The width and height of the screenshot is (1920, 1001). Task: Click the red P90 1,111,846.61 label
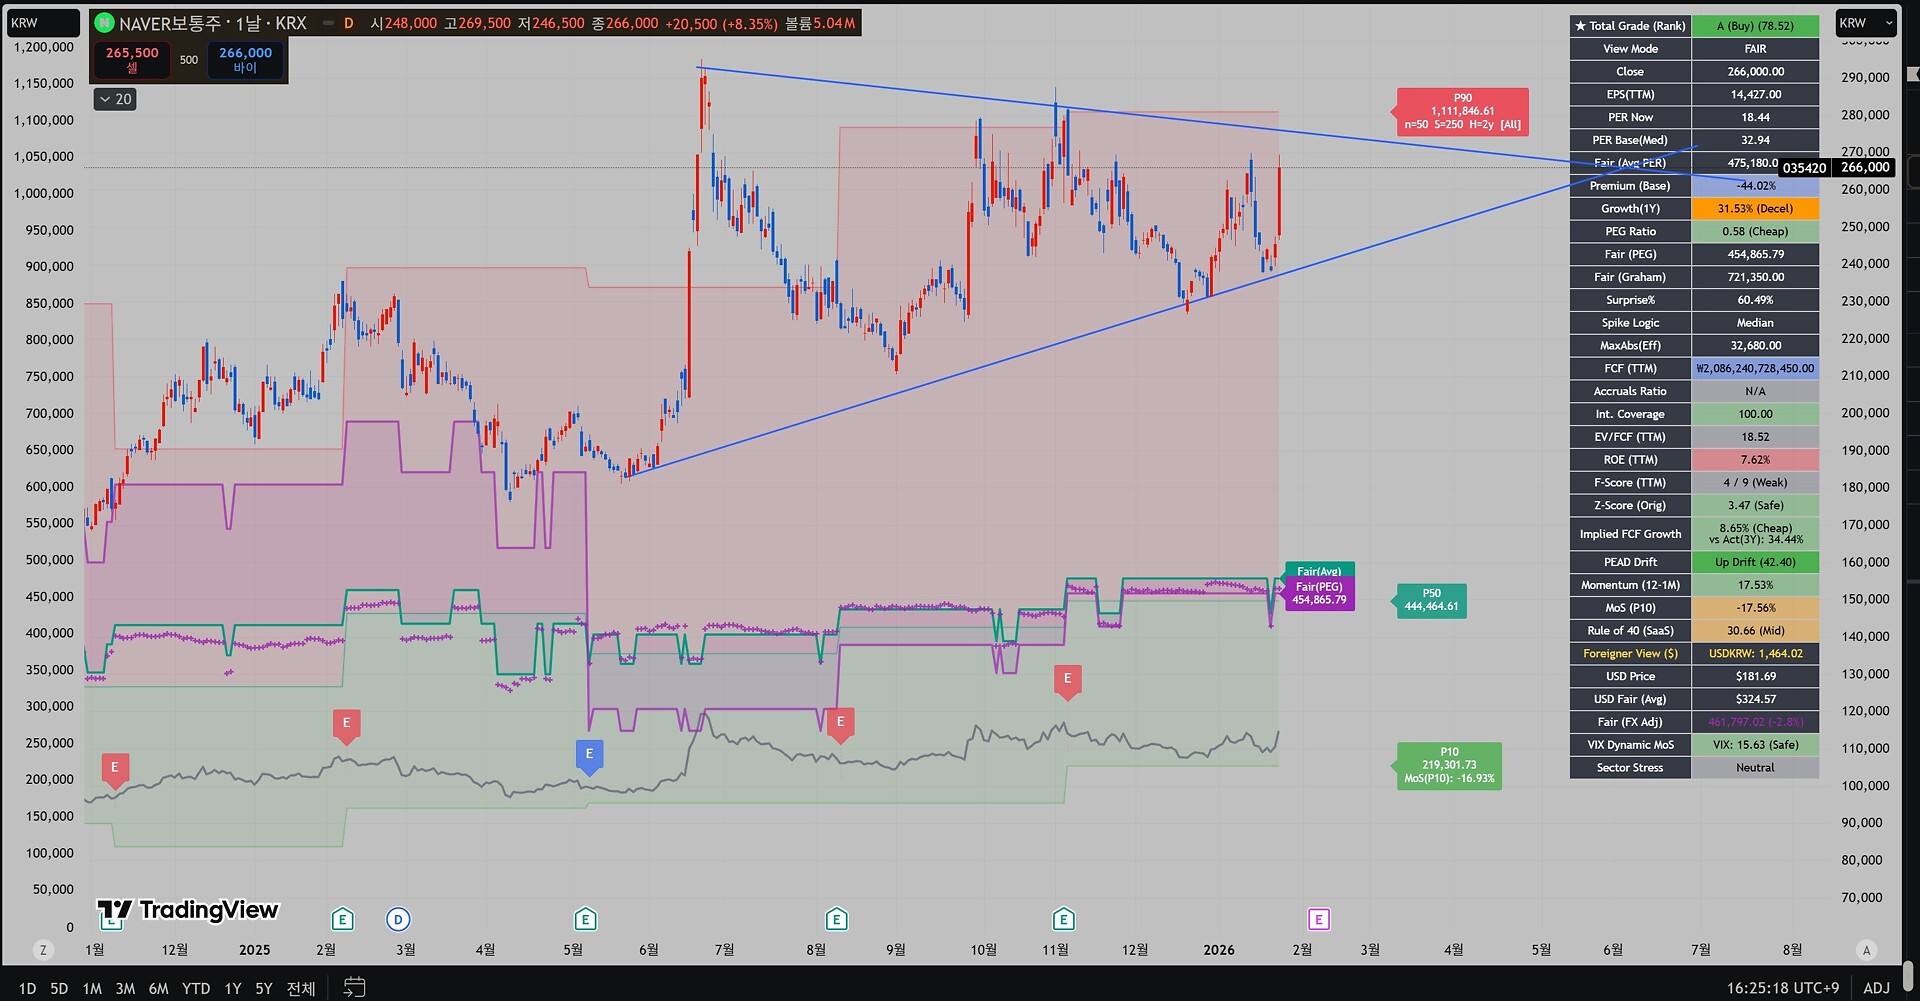[x=1463, y=112]
